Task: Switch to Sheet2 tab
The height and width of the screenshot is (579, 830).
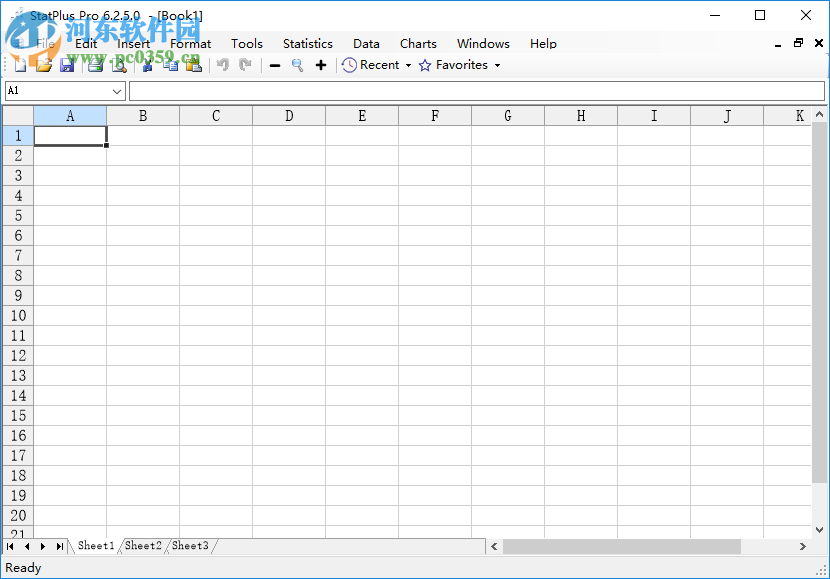Action: (x=142, y=546)
